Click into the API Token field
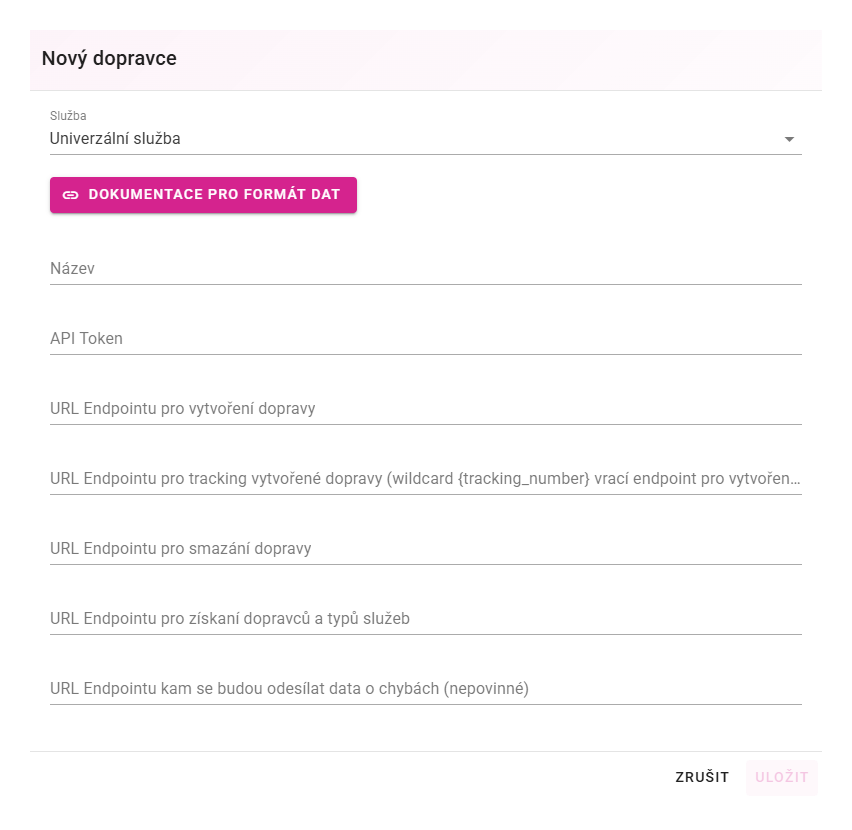Viewport: 852px width, 830px height. (x=425, y=338)
